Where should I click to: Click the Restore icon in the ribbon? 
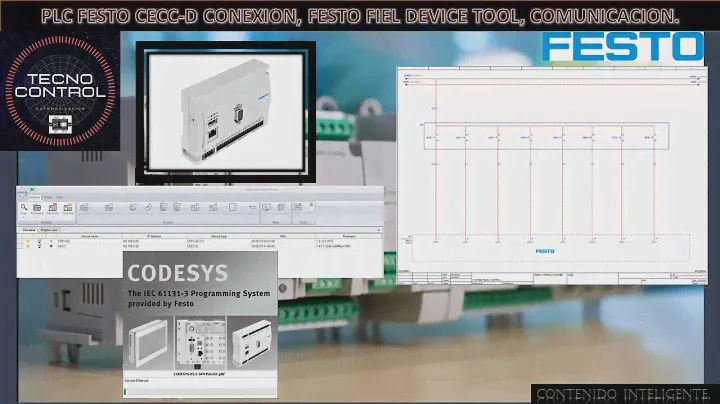coord(67,208)
